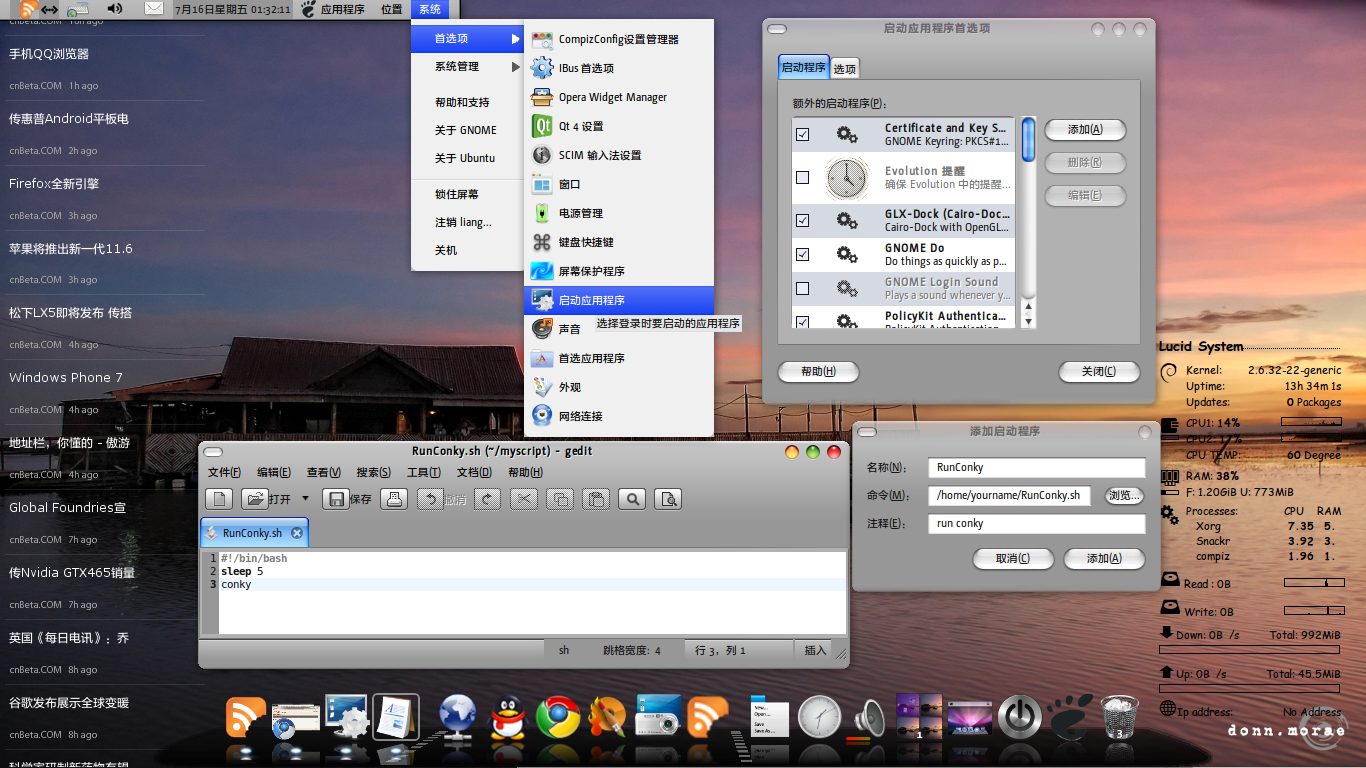This screenshot has width=1366, height=768.
Task: Click the redo arrow in gedit toolbar
Action: pos(487,499)
